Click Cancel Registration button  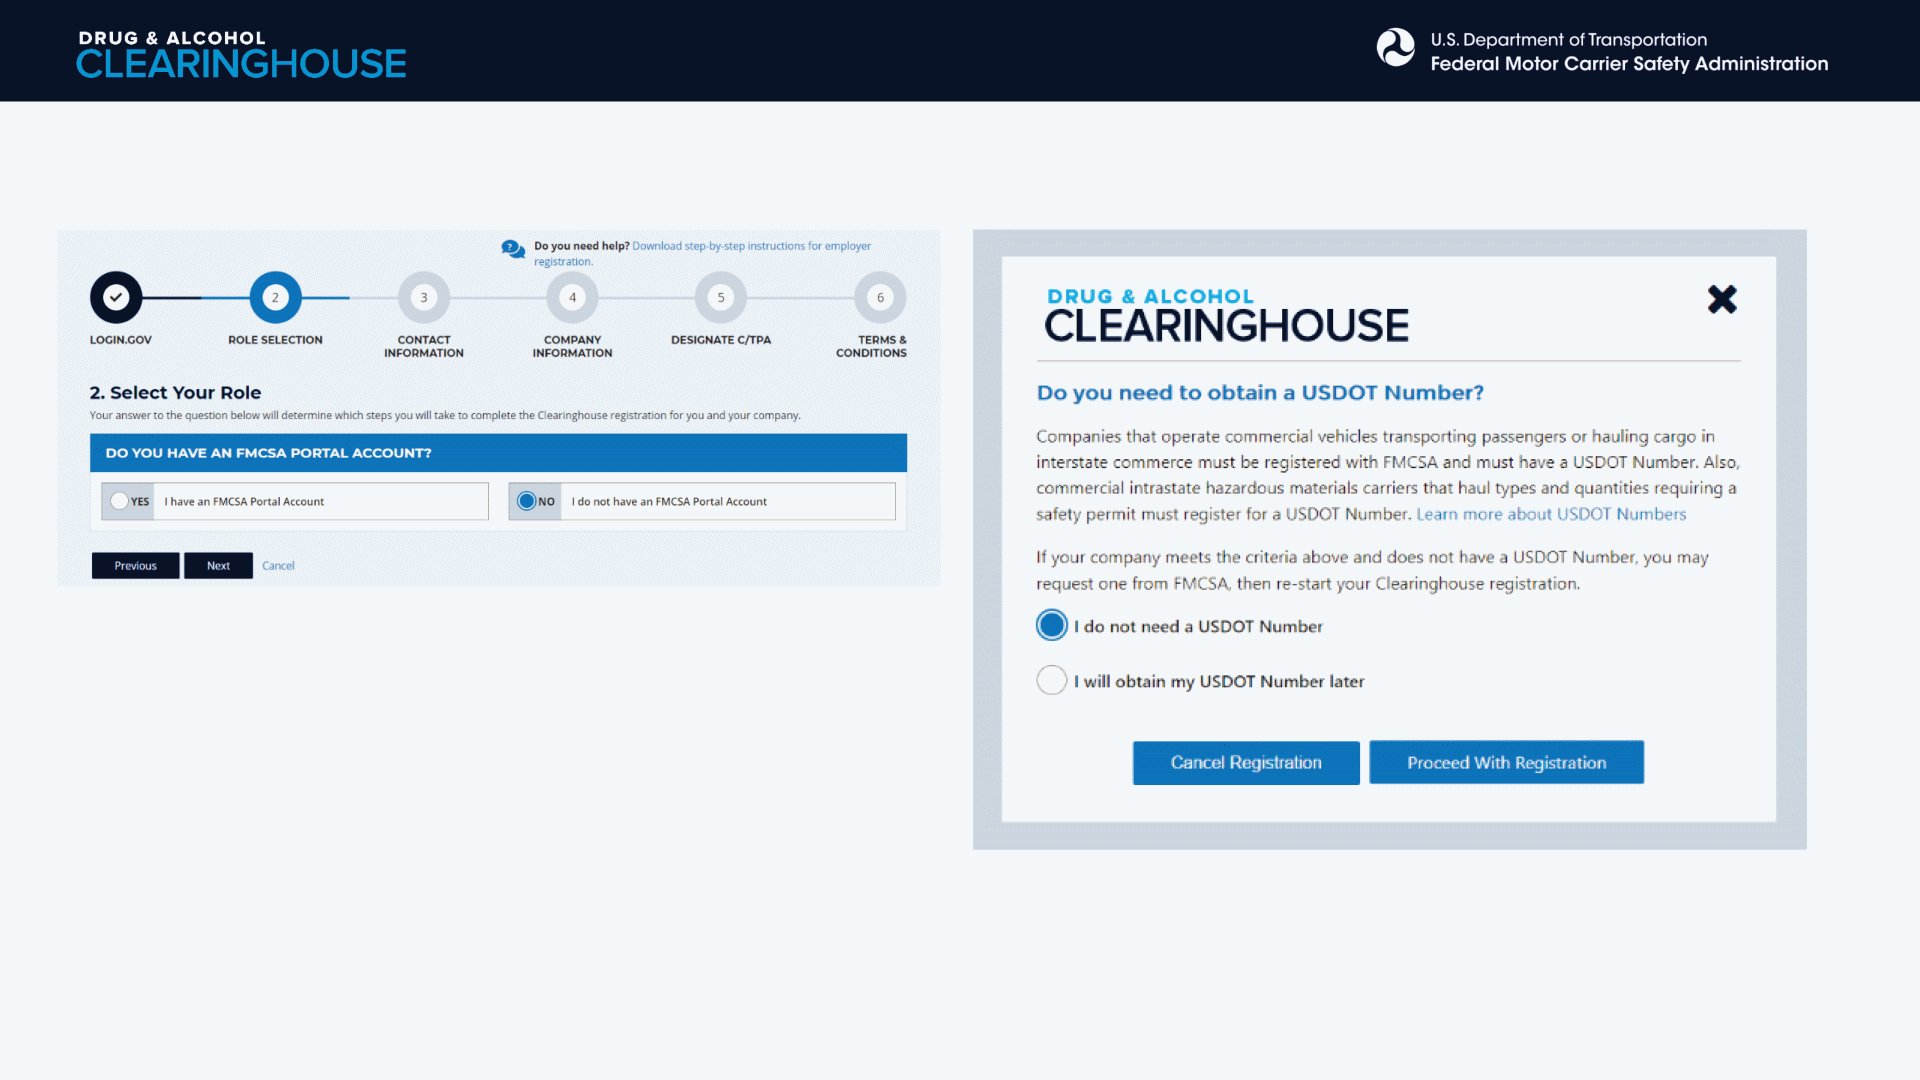pyautogui.click(x=1245, y=762)
